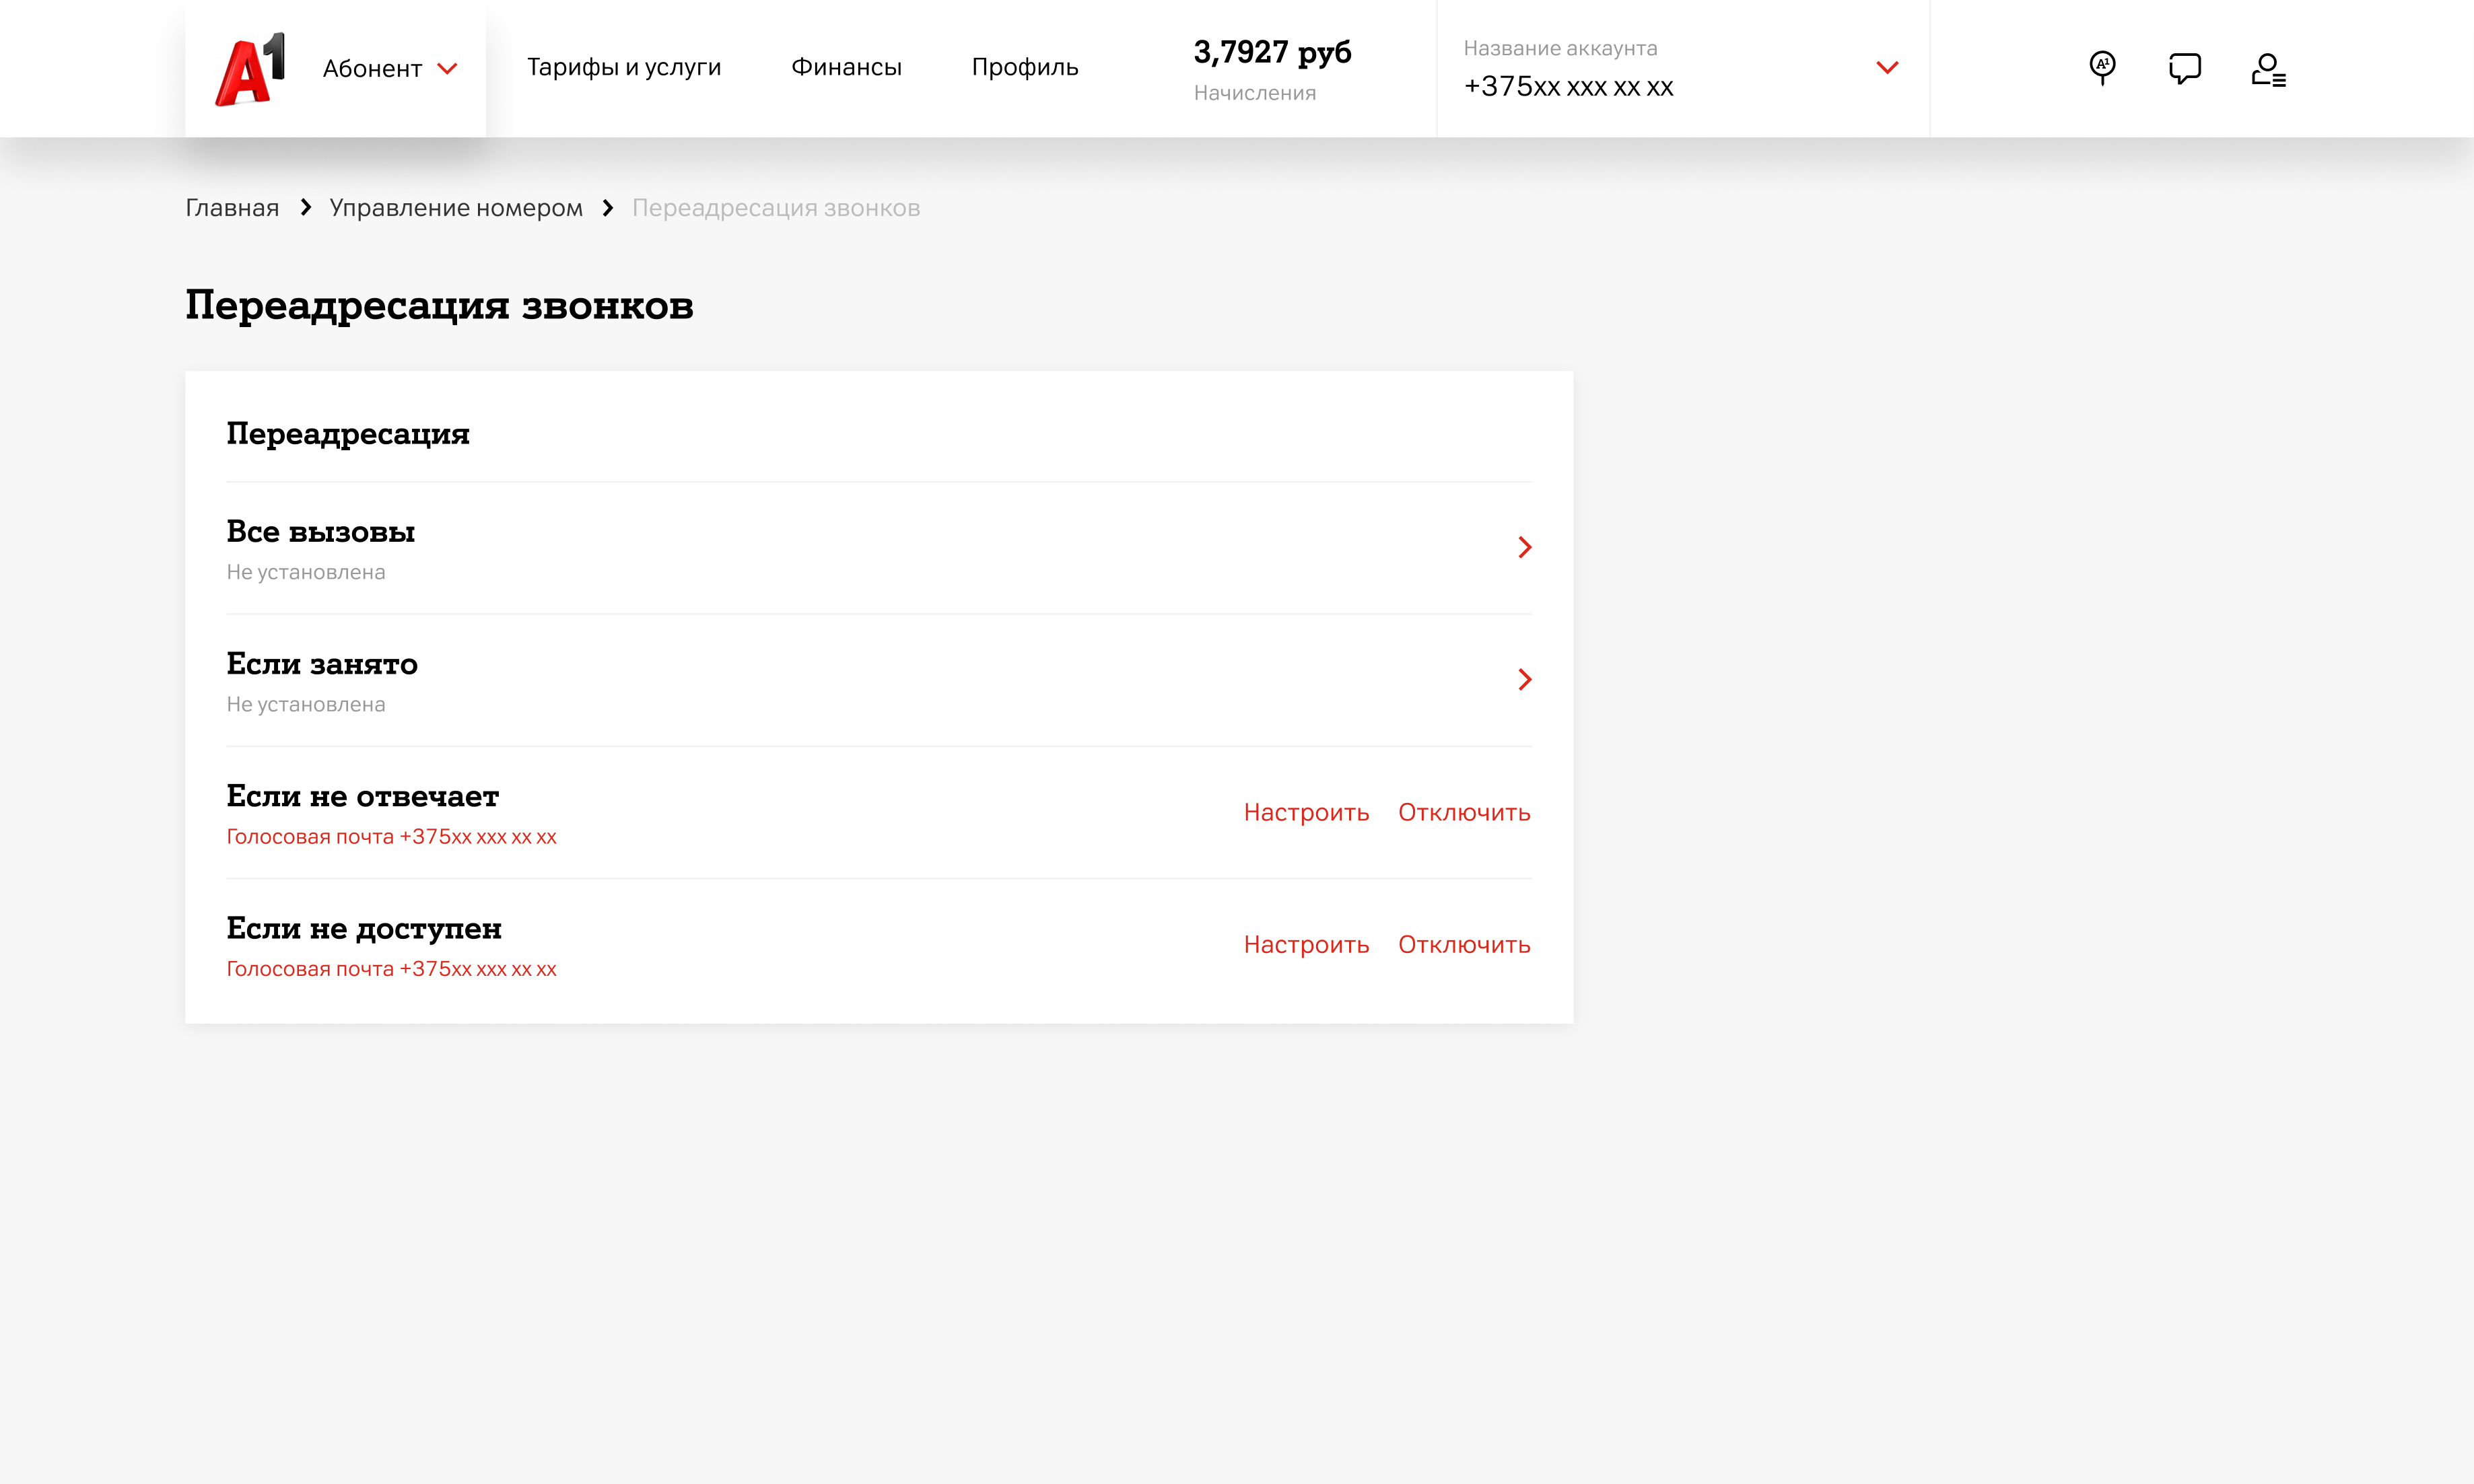Open the Профиль menu
The width and height of the screenshot is (2474, 1484).
[x=1025, y=67]
